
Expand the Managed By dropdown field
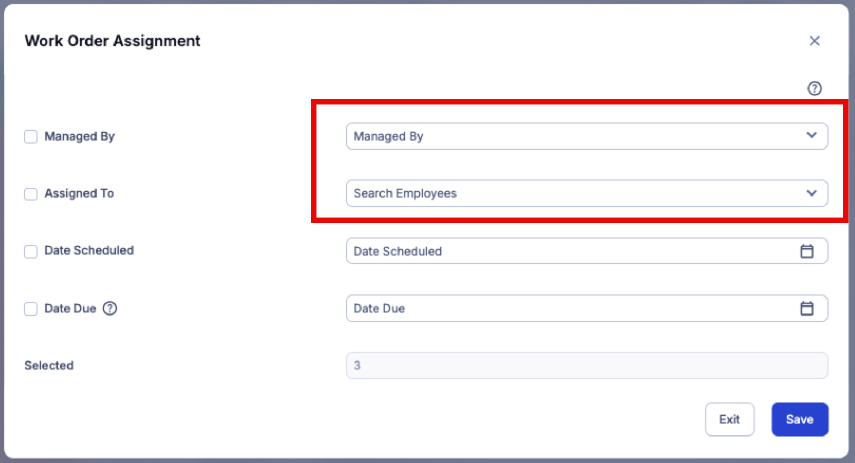tap(587, 136)
